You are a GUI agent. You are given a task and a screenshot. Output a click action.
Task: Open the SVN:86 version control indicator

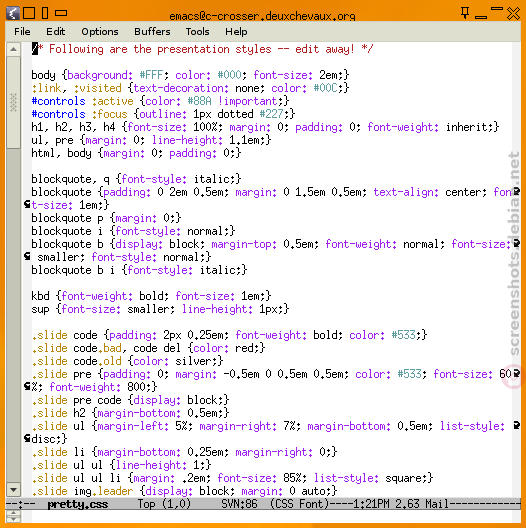(x=239, y=504)
